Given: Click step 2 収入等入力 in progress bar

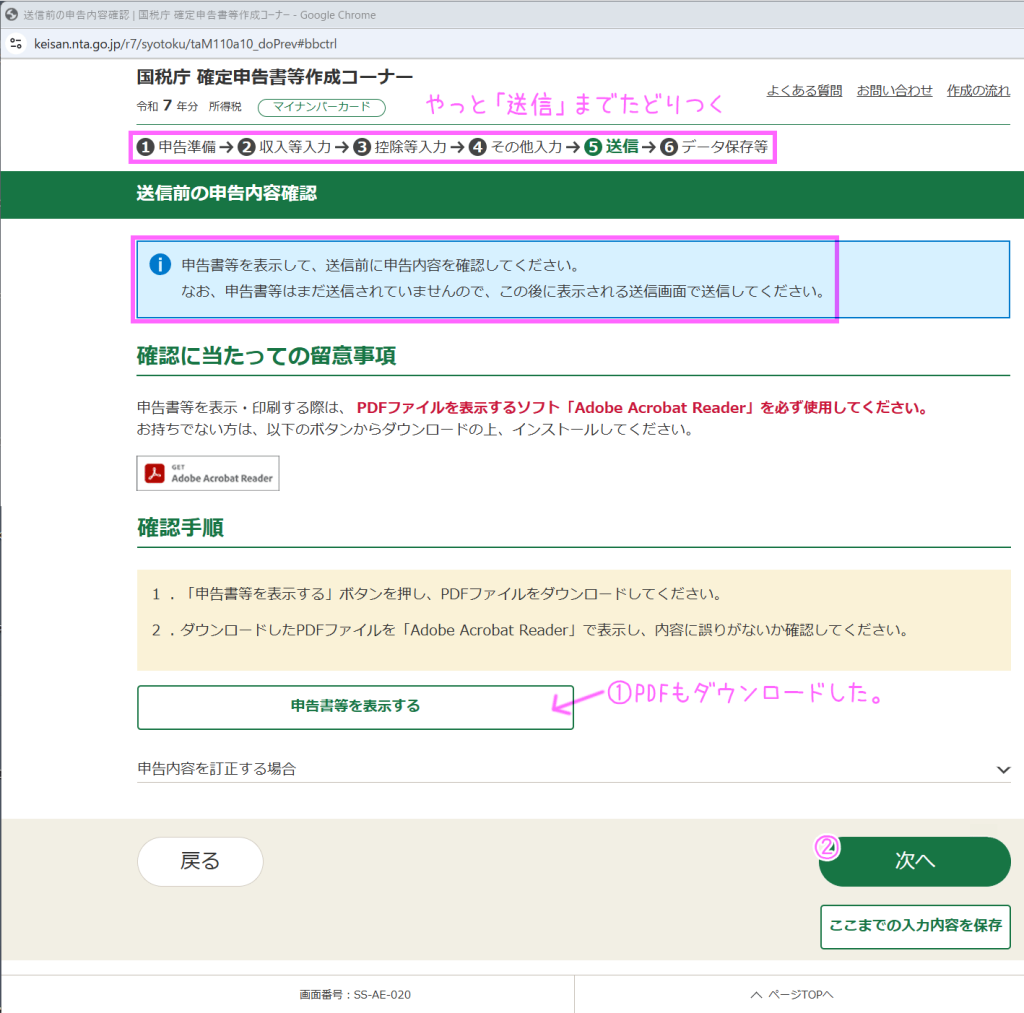Looking at the screenshot, I should tap(284, 147).
